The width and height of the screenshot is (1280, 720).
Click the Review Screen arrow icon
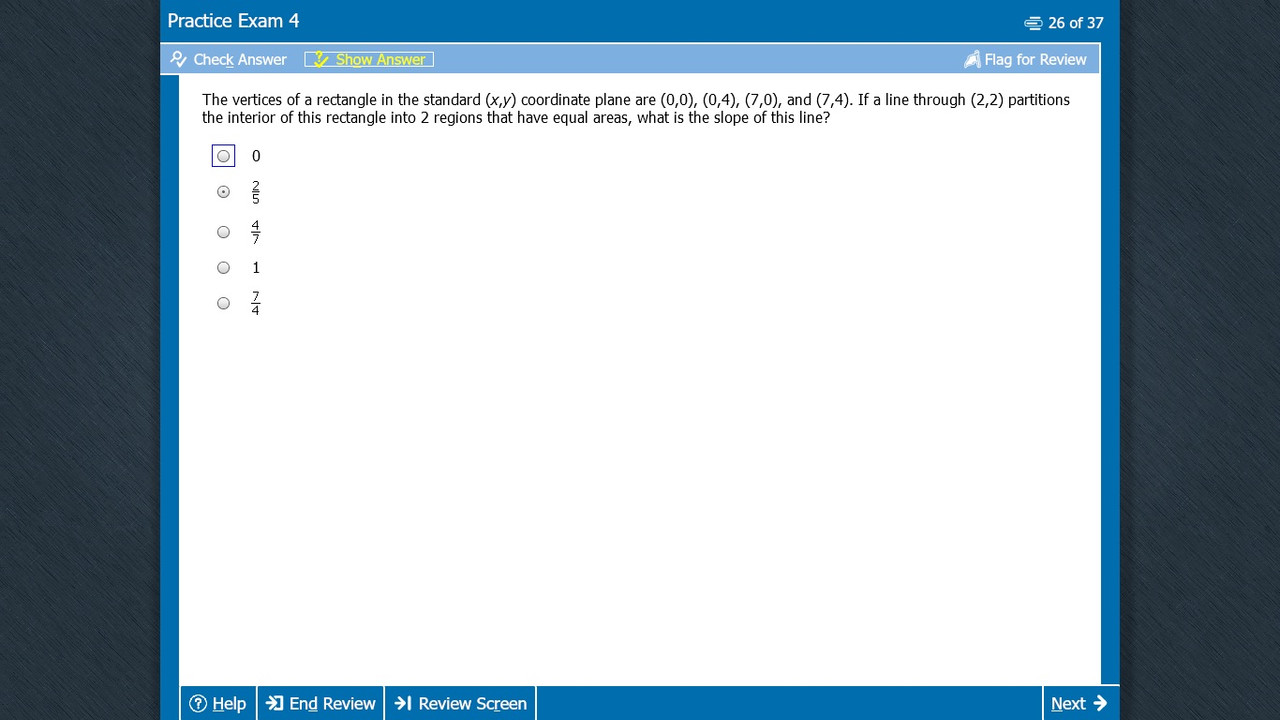(x=403, y=703)
